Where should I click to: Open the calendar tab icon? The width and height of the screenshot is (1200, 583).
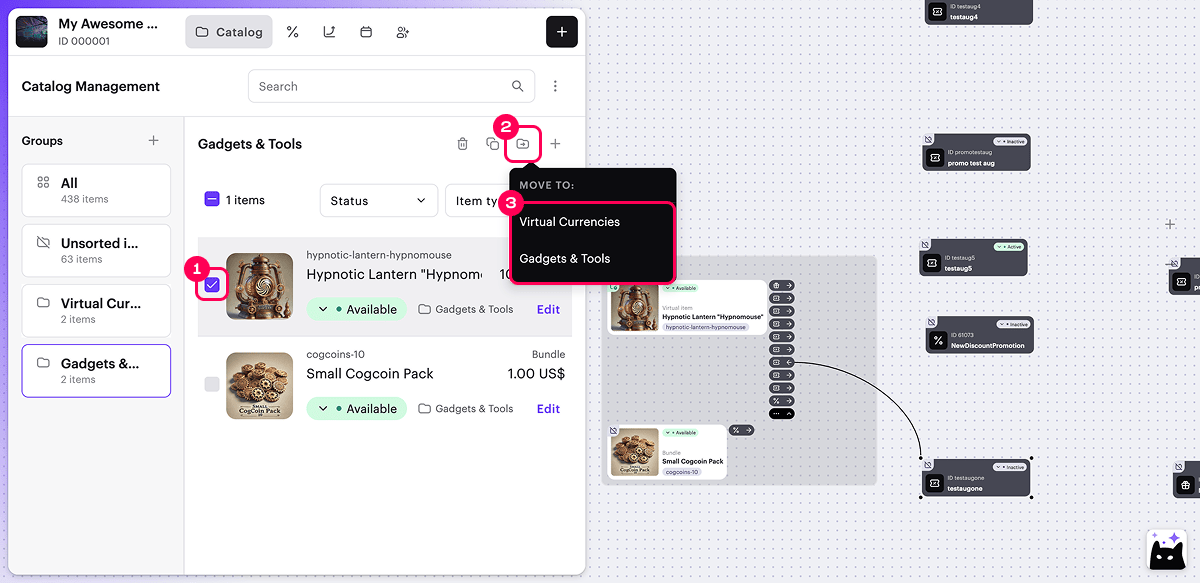[366, 32]
